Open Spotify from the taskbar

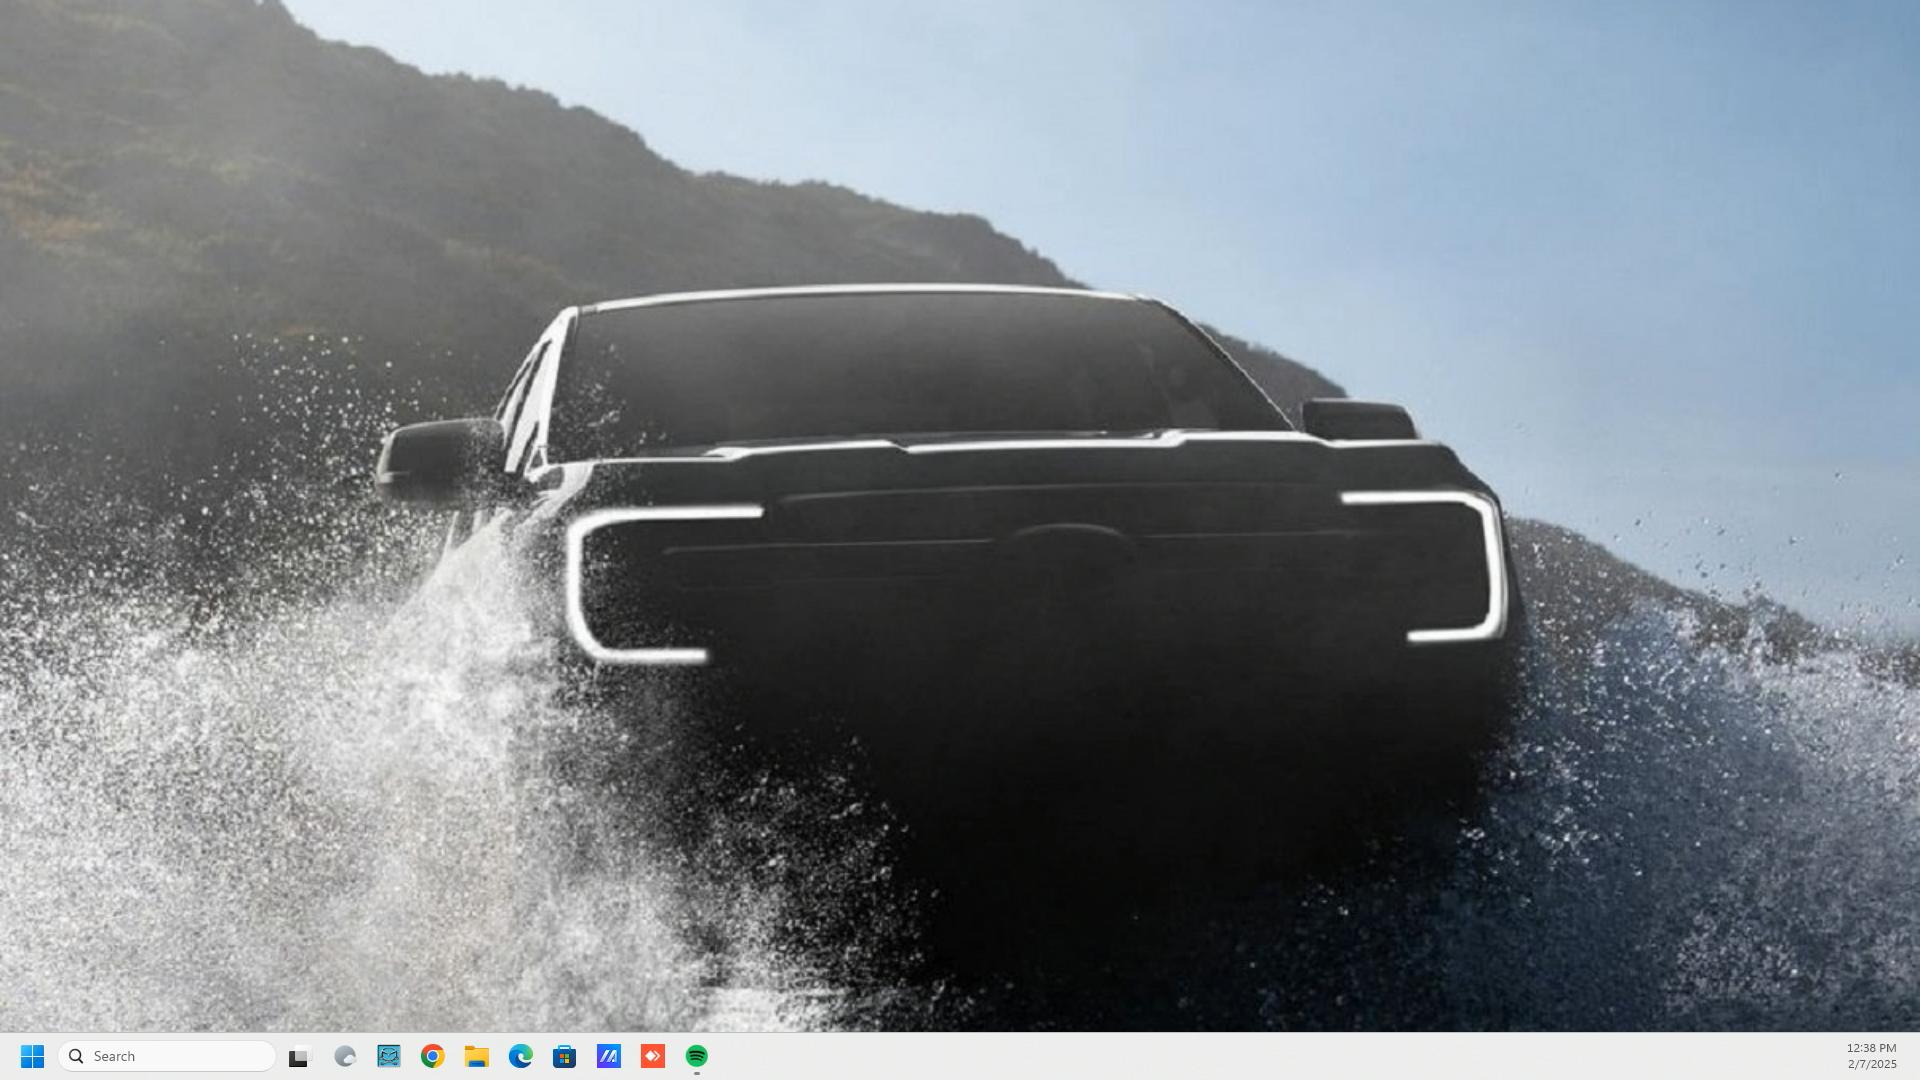point(697,1056)
